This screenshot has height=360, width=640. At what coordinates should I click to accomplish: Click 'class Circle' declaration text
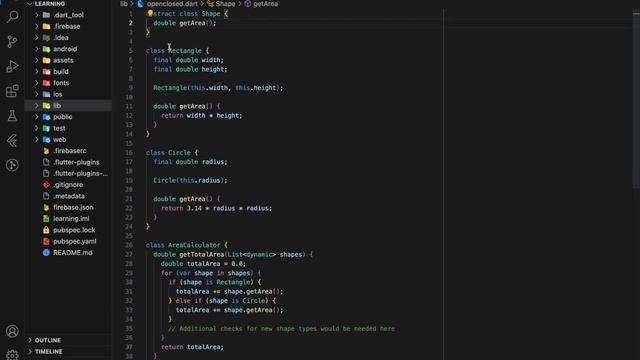(x=168, y=153)
